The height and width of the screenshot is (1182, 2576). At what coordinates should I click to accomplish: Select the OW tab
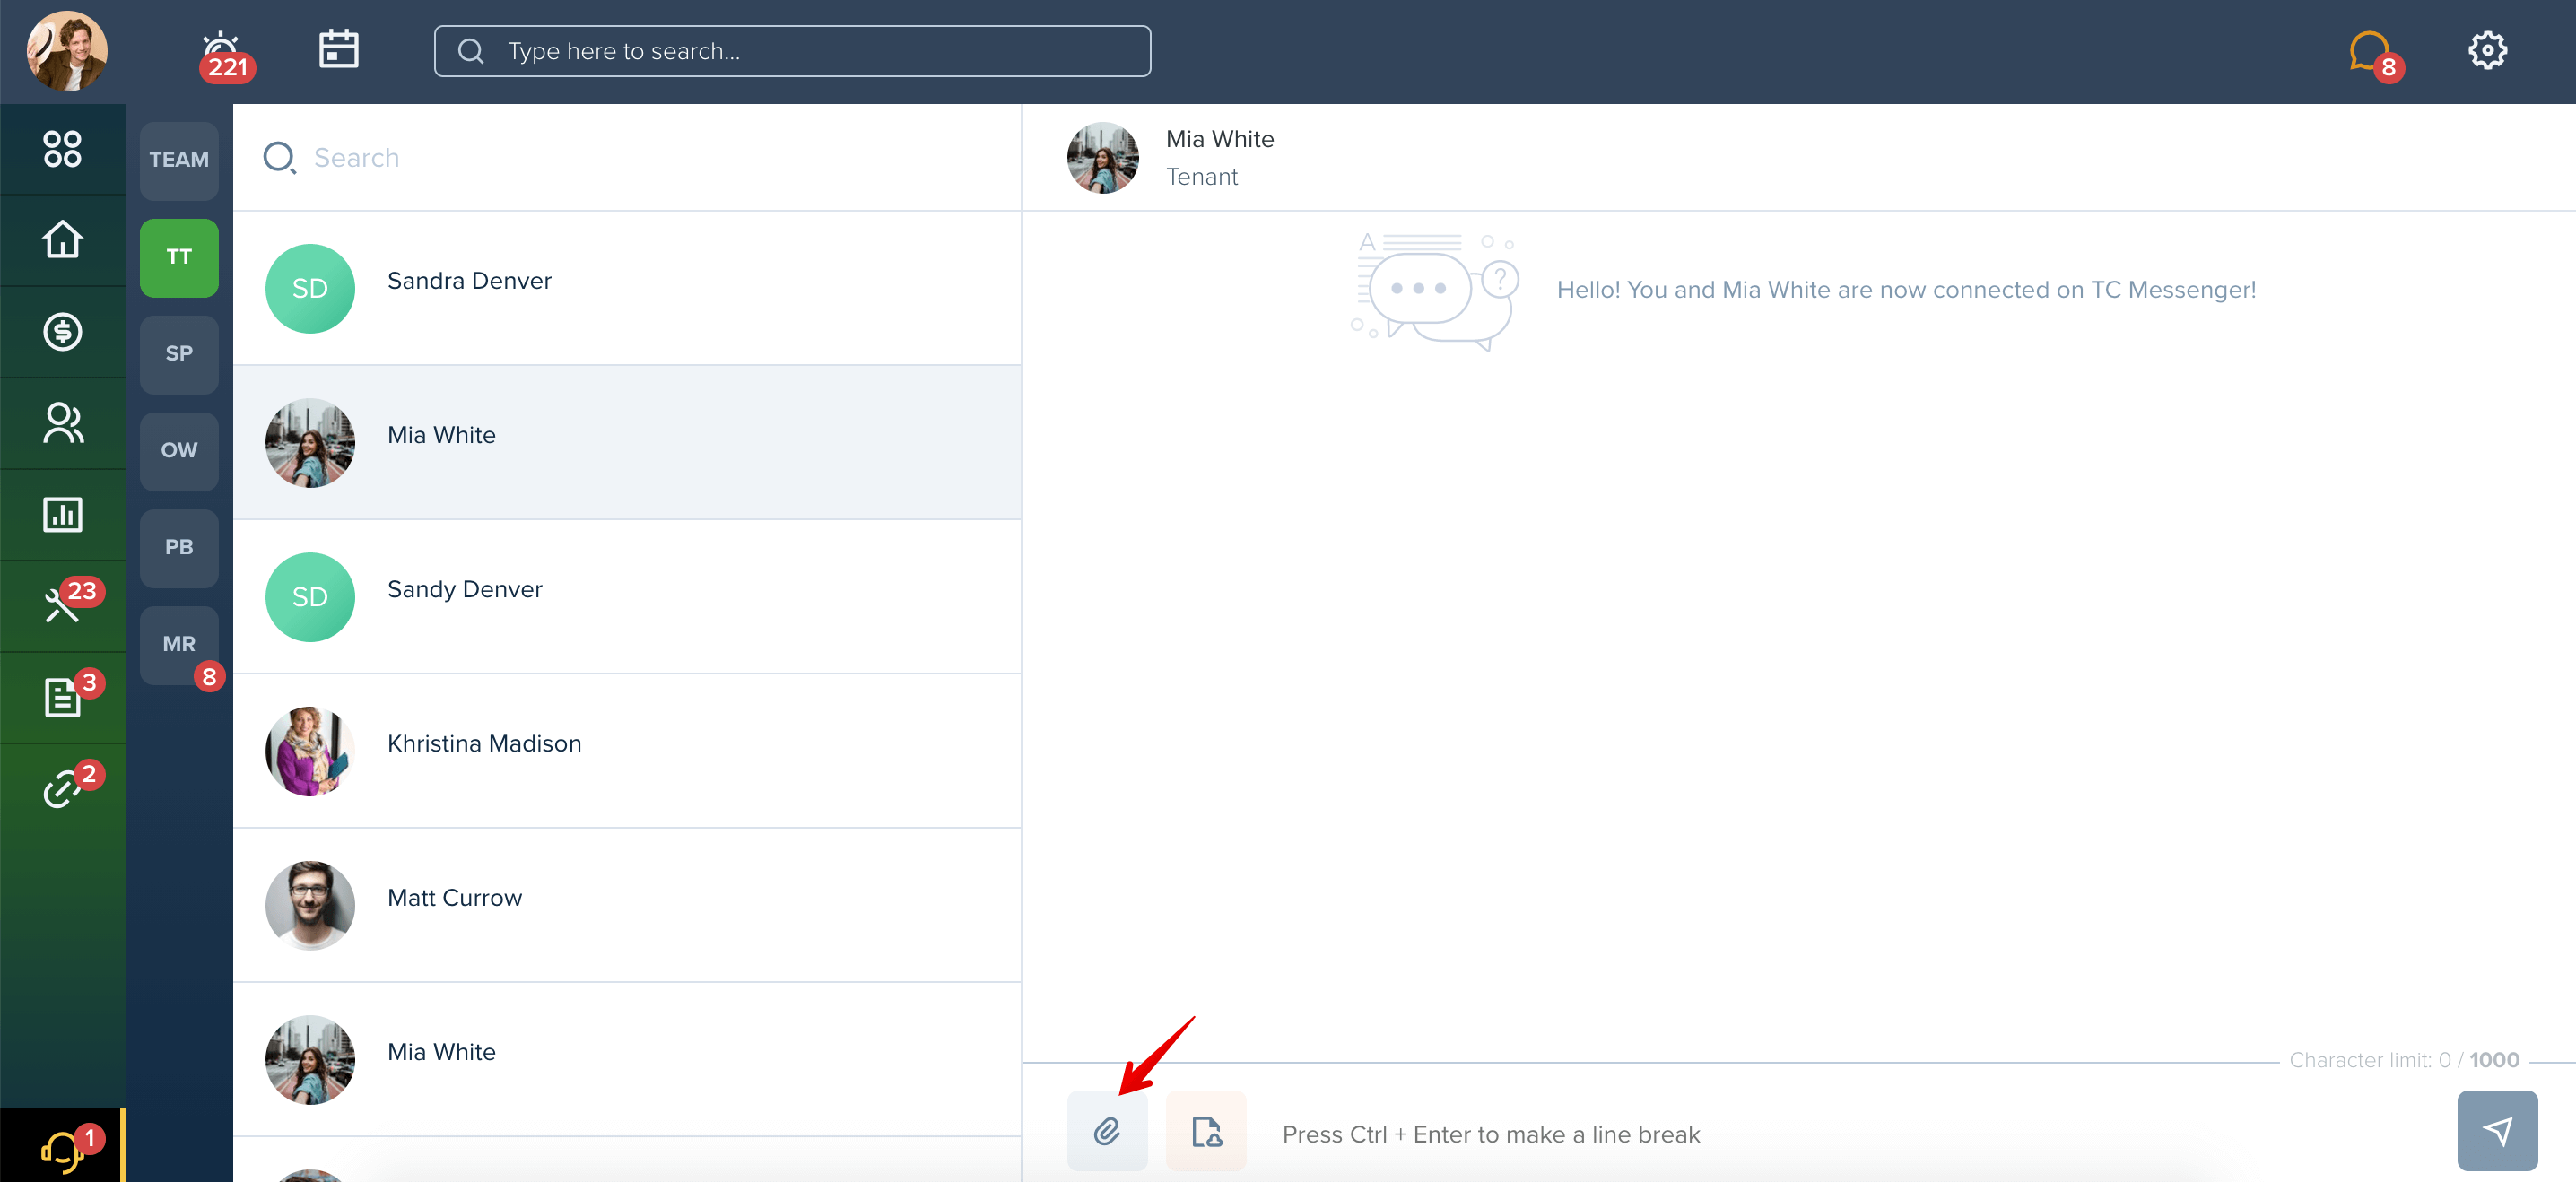click(x=179, y=451)
